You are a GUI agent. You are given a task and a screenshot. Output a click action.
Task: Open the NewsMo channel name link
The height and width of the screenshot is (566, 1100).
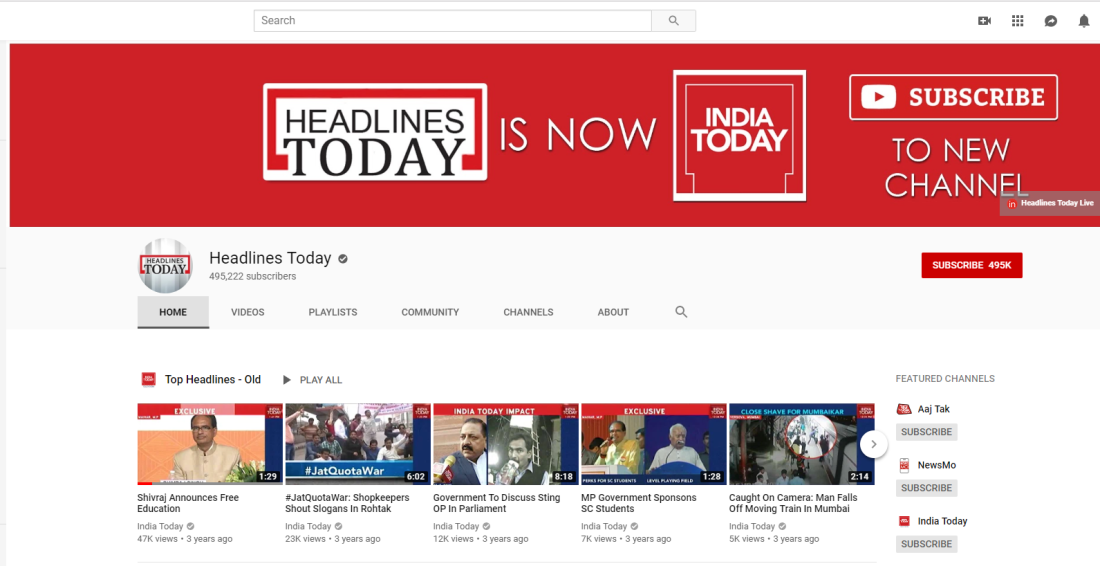[937, 465]
